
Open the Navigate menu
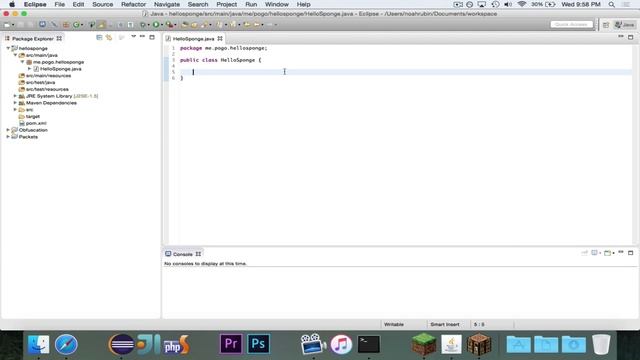[x=167, y=4]
